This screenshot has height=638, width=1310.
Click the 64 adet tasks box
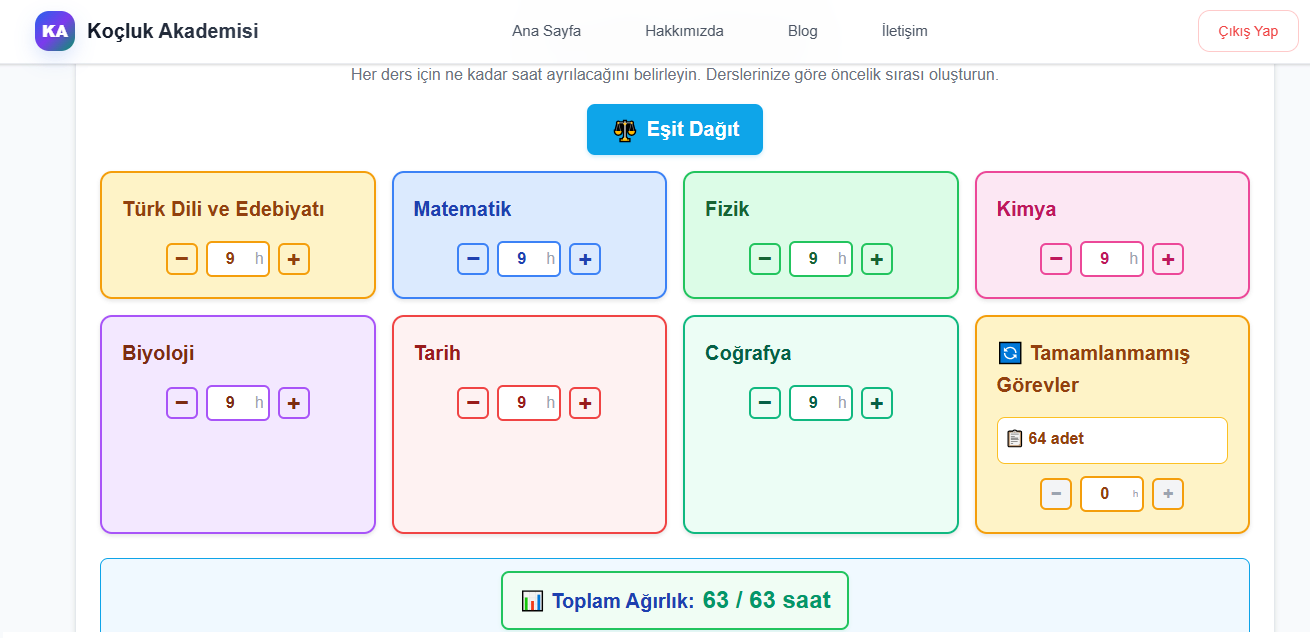[x=1112, y=440]
